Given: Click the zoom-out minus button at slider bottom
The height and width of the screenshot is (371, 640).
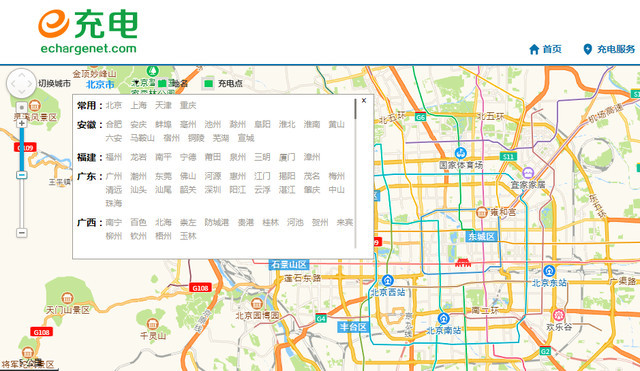Looking at the screenshot, I should pos(22,233).
